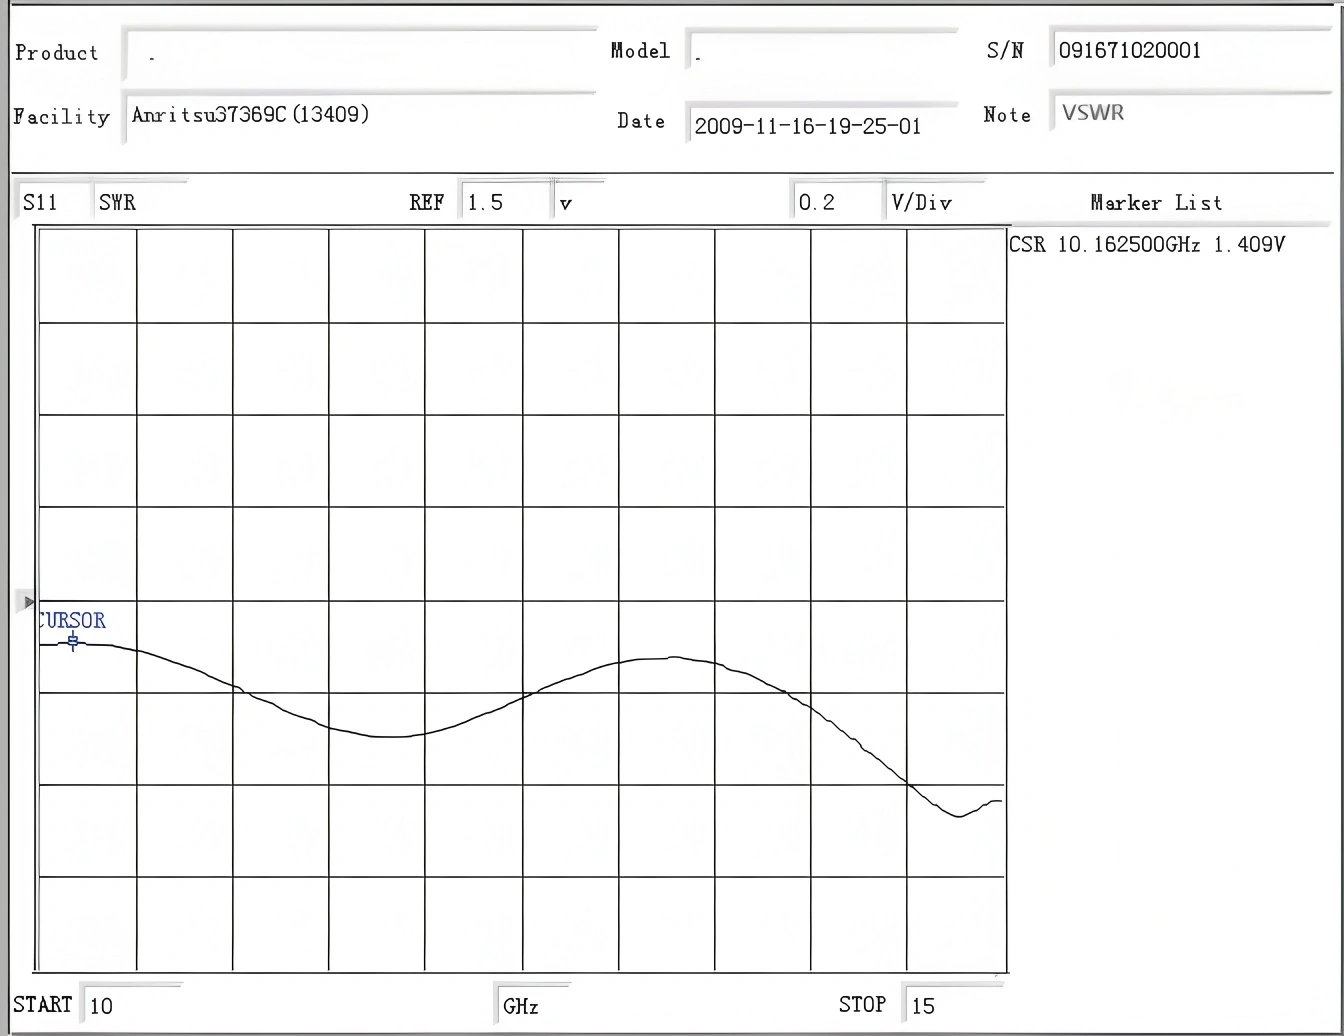
Task: Select marker entry CSR 10.162500GHz 1.409V
Action: 1147,245
